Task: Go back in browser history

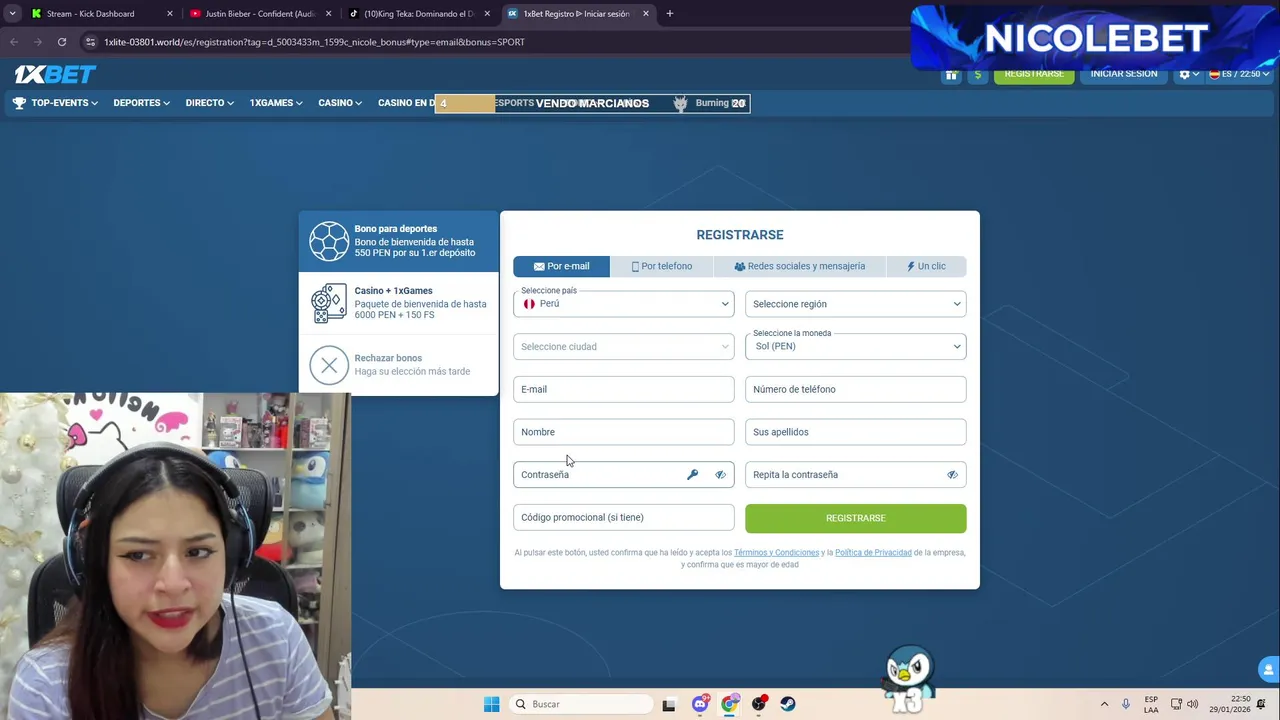Action: tap(14, 42)
